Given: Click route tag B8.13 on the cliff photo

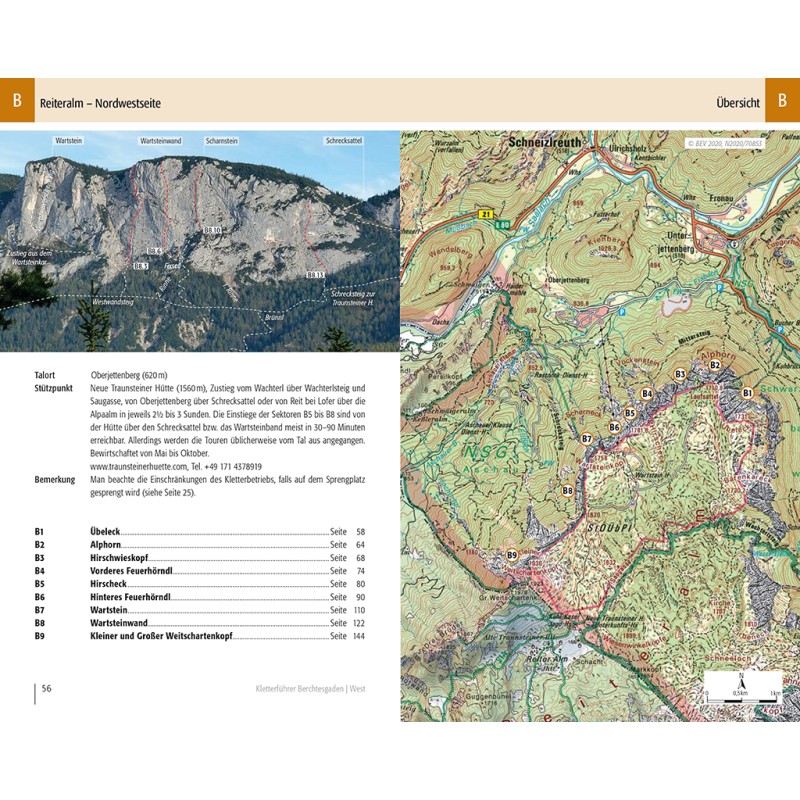Looking at the screenshot, I should click(315, 275).
